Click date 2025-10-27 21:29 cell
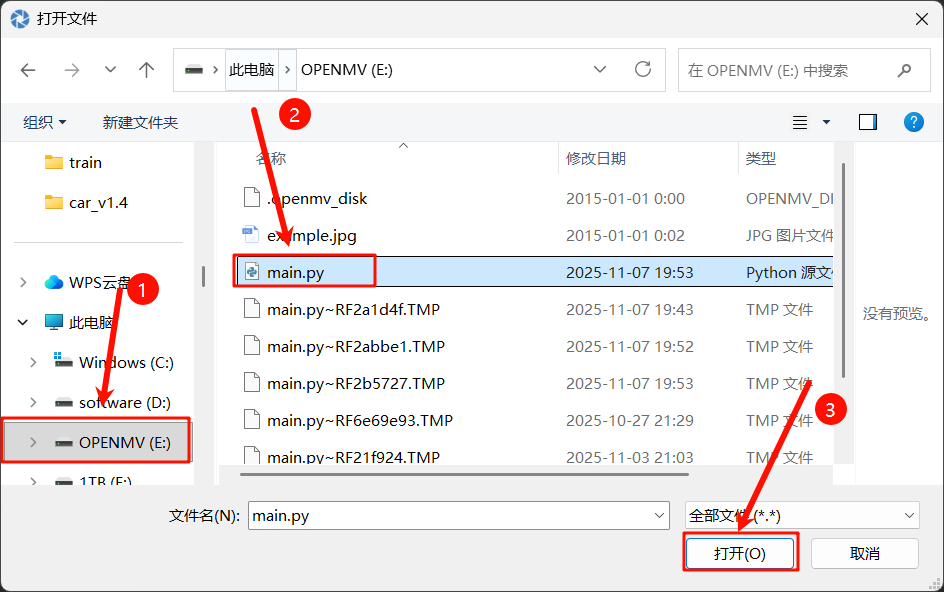 (x=630, y=420)
